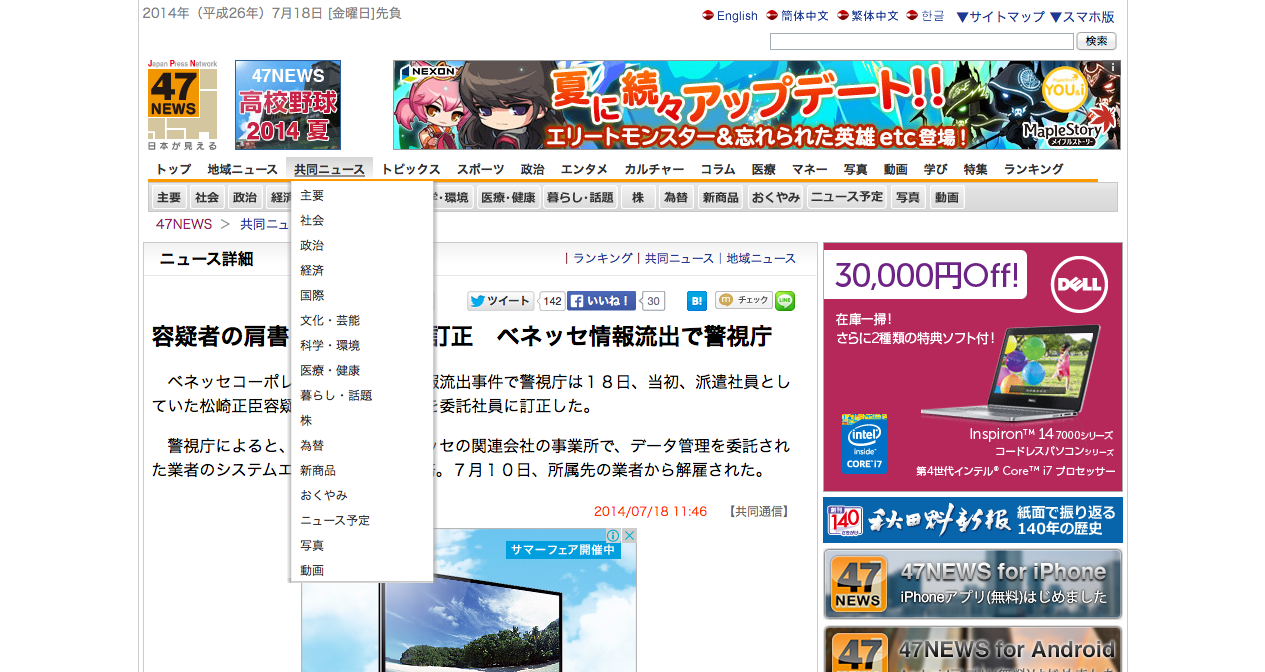Open the マネー navigation item
1265x672 pixels.
point(810,170)
